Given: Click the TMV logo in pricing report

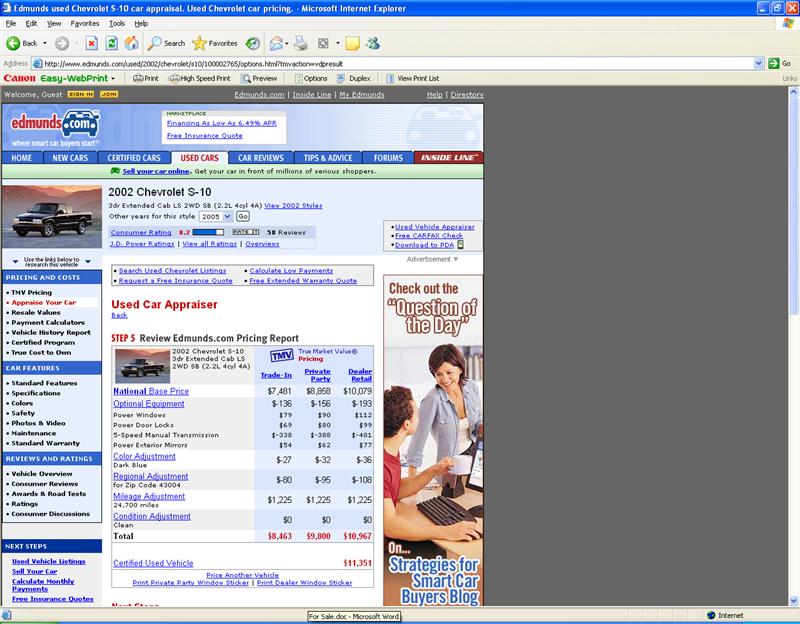Looking at the screenshot, I should click(x=282, y=355).
